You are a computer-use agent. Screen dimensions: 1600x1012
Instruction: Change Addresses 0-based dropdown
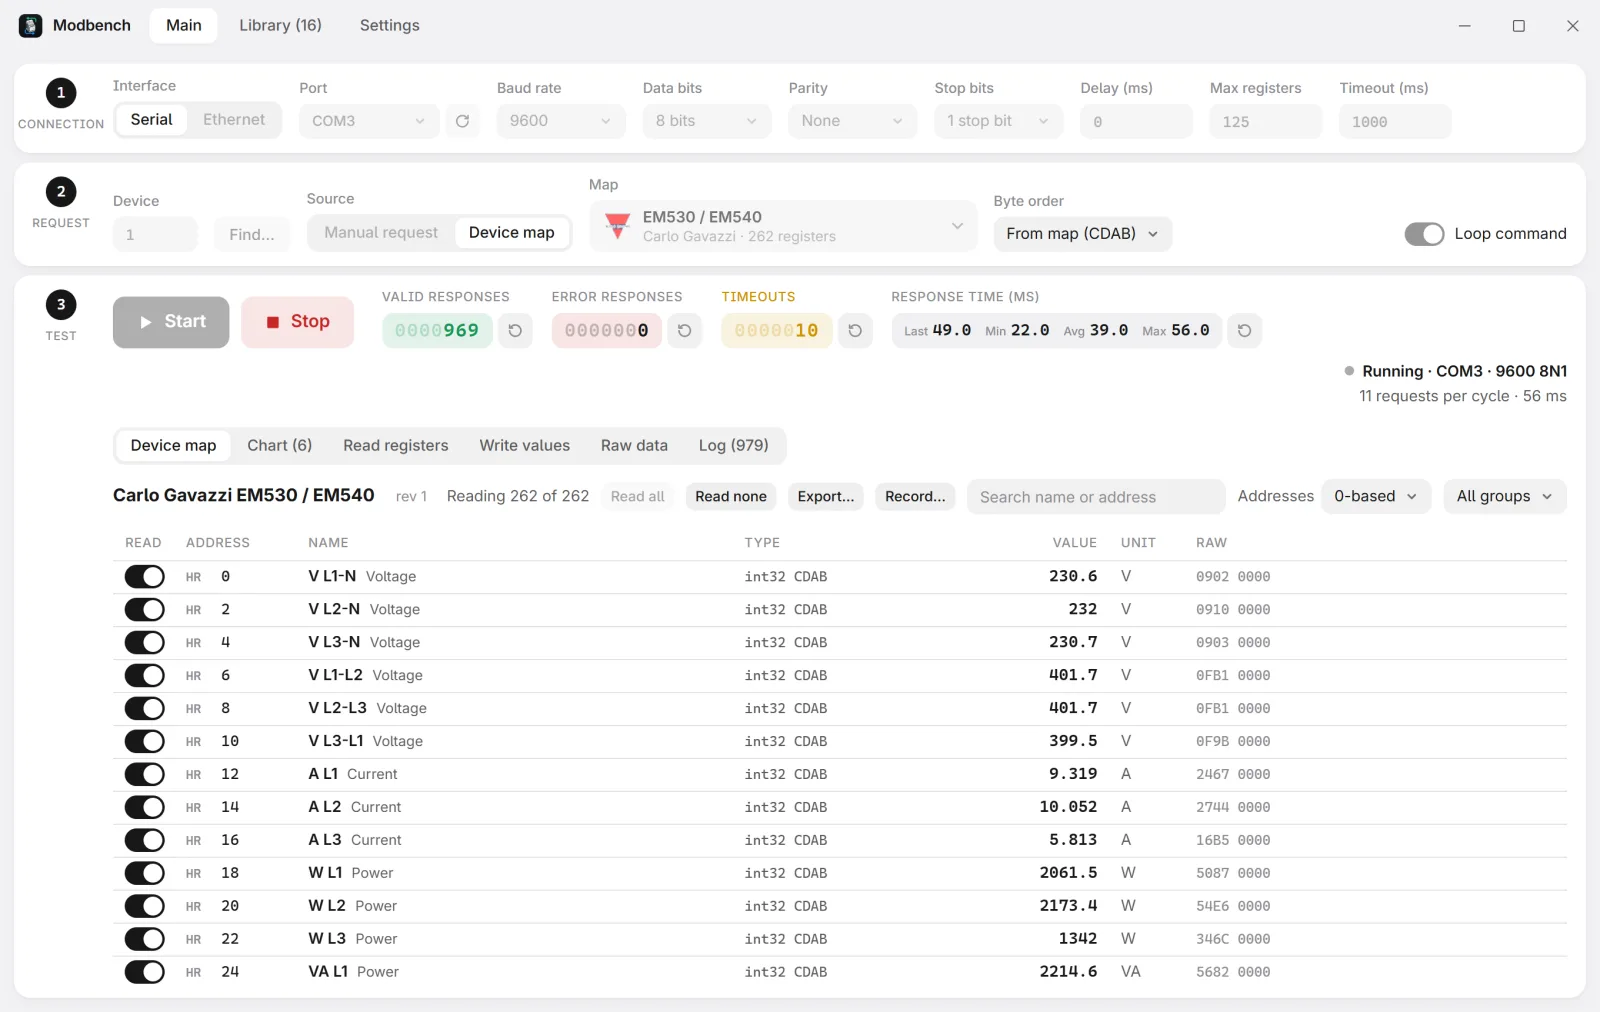coord(1376,497)
